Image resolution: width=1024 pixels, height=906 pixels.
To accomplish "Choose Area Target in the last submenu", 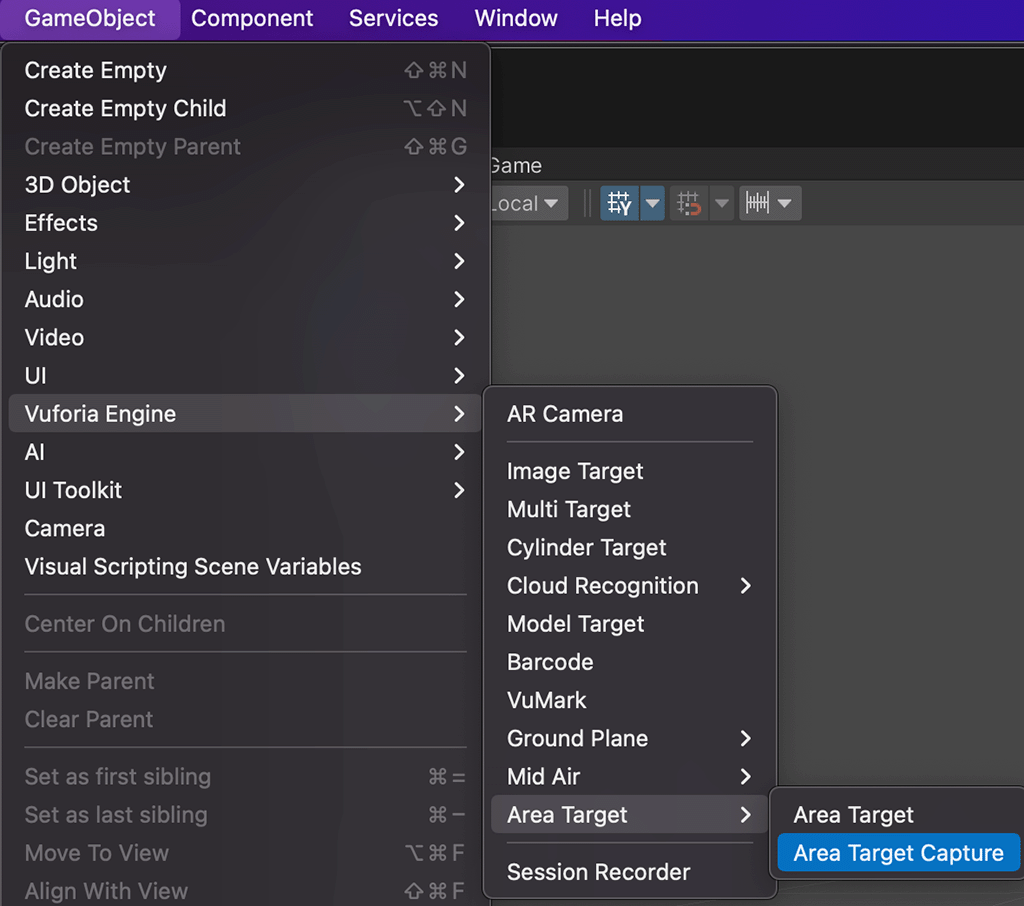I will [x=899, y=815].
